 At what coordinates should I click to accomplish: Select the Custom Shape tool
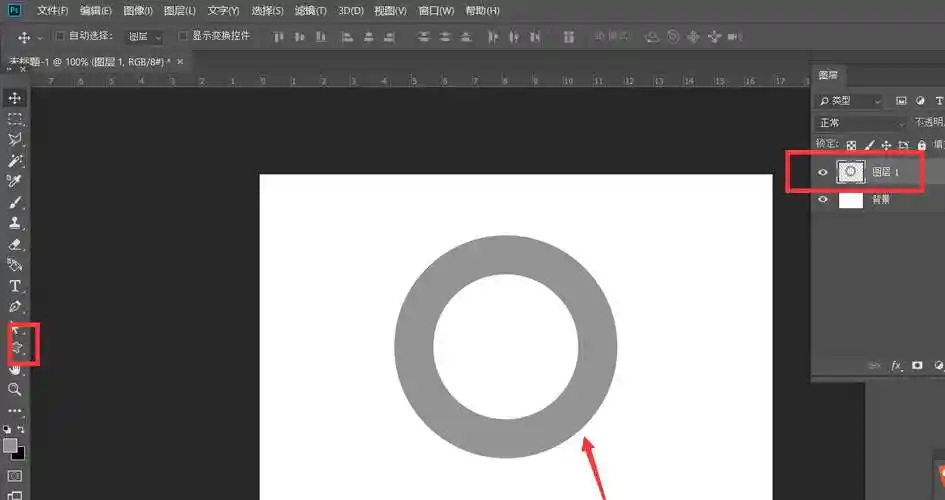pyautogui.click(x=17, y=347)
